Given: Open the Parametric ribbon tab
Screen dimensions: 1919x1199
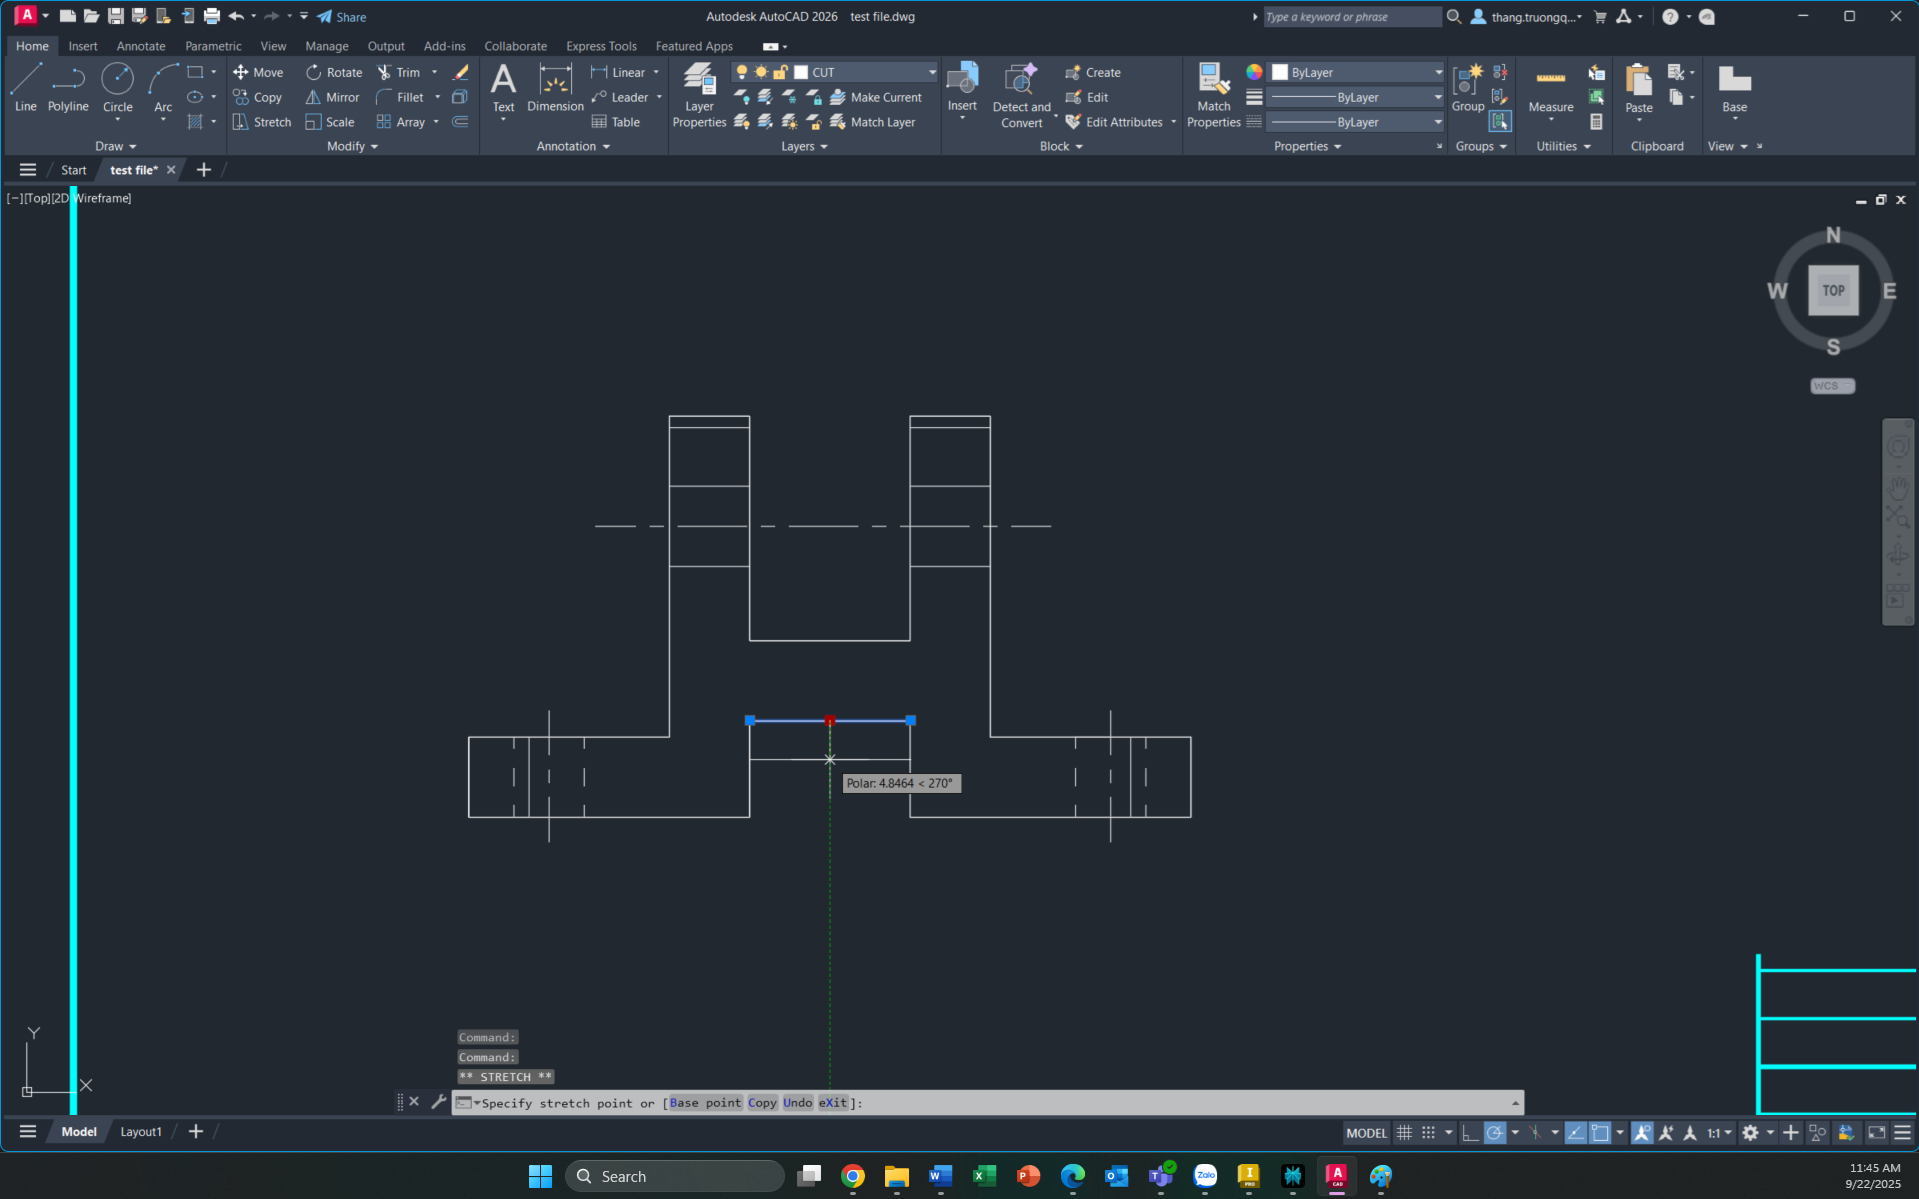Looking at the screenshot, I should pos(213,46).
